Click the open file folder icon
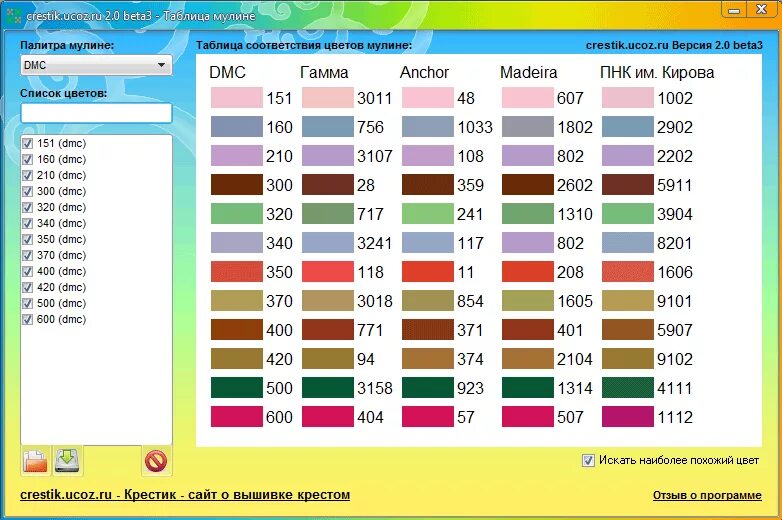782x520 pixels. coord(35,461)
